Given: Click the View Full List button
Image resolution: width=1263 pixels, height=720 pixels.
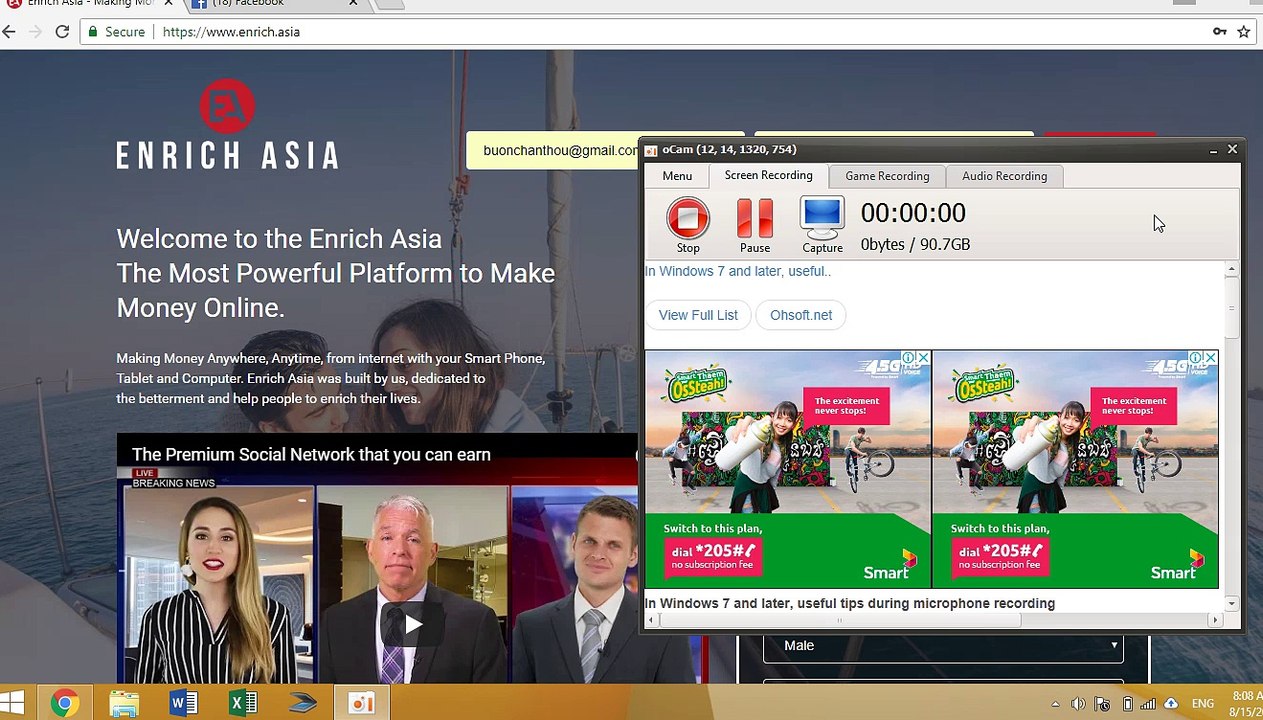Looking at the screenshot, I should click(698, 315).
